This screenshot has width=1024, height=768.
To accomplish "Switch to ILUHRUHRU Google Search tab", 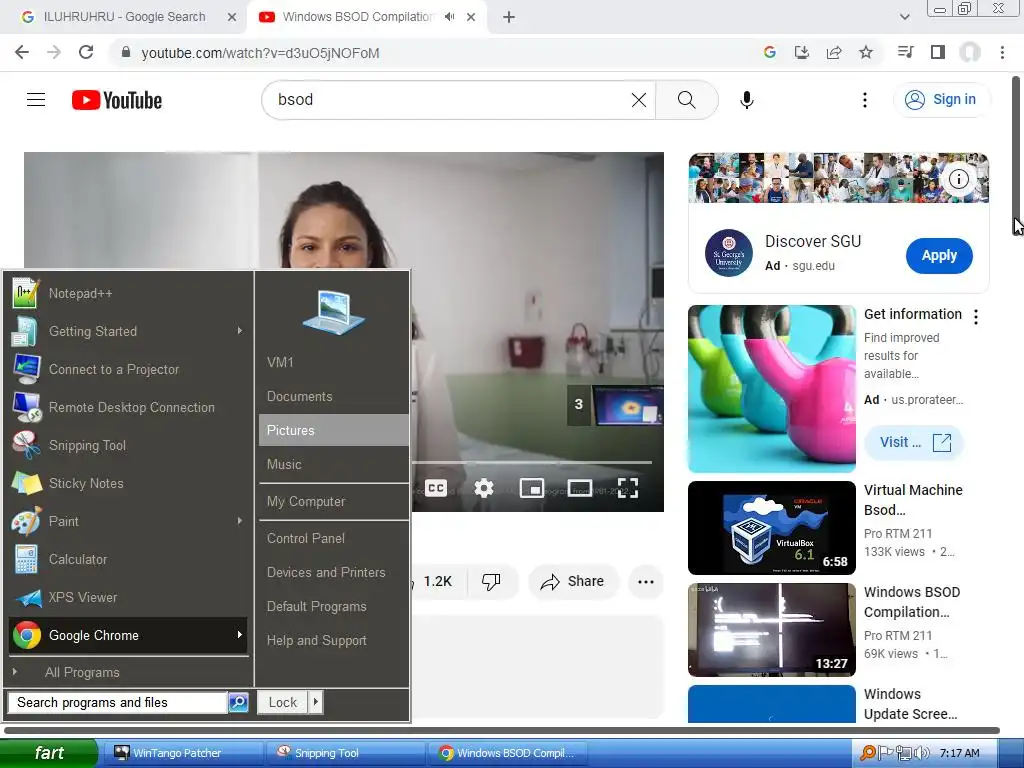I will pos(124,17).
